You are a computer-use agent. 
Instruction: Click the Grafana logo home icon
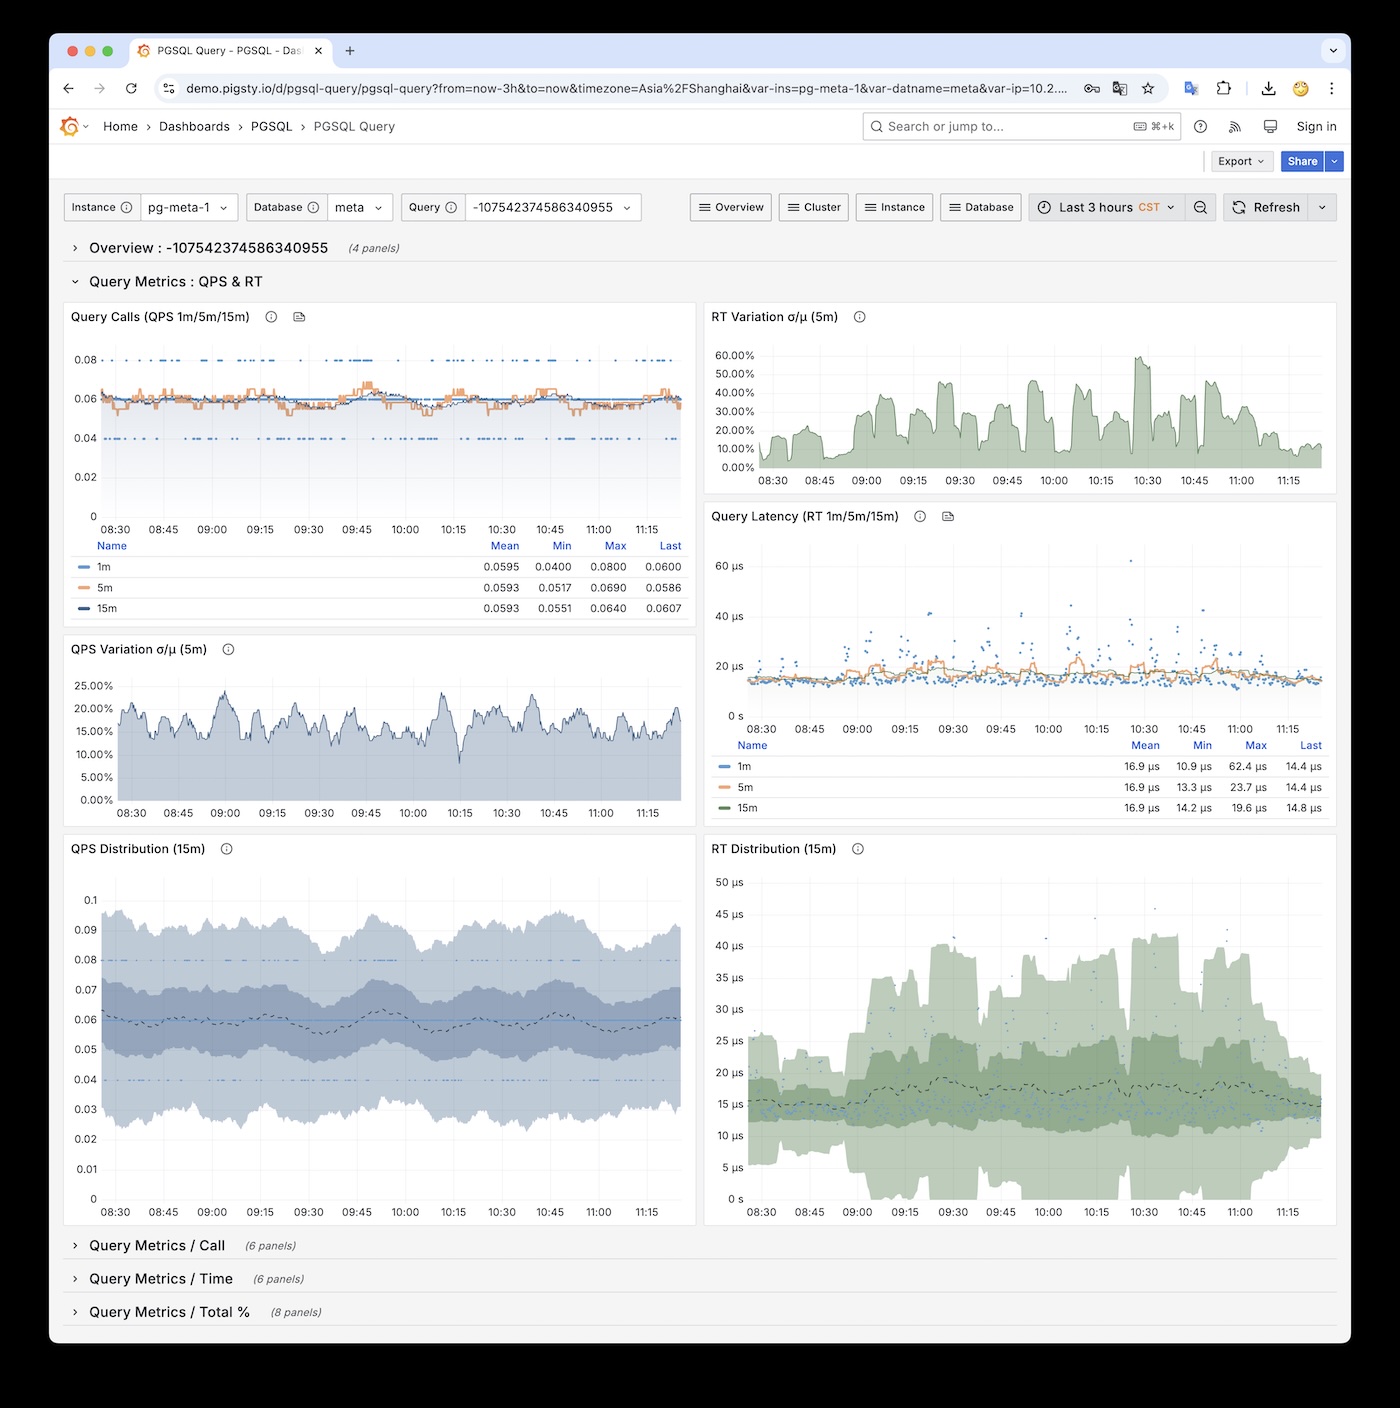[x=69, y=127]
